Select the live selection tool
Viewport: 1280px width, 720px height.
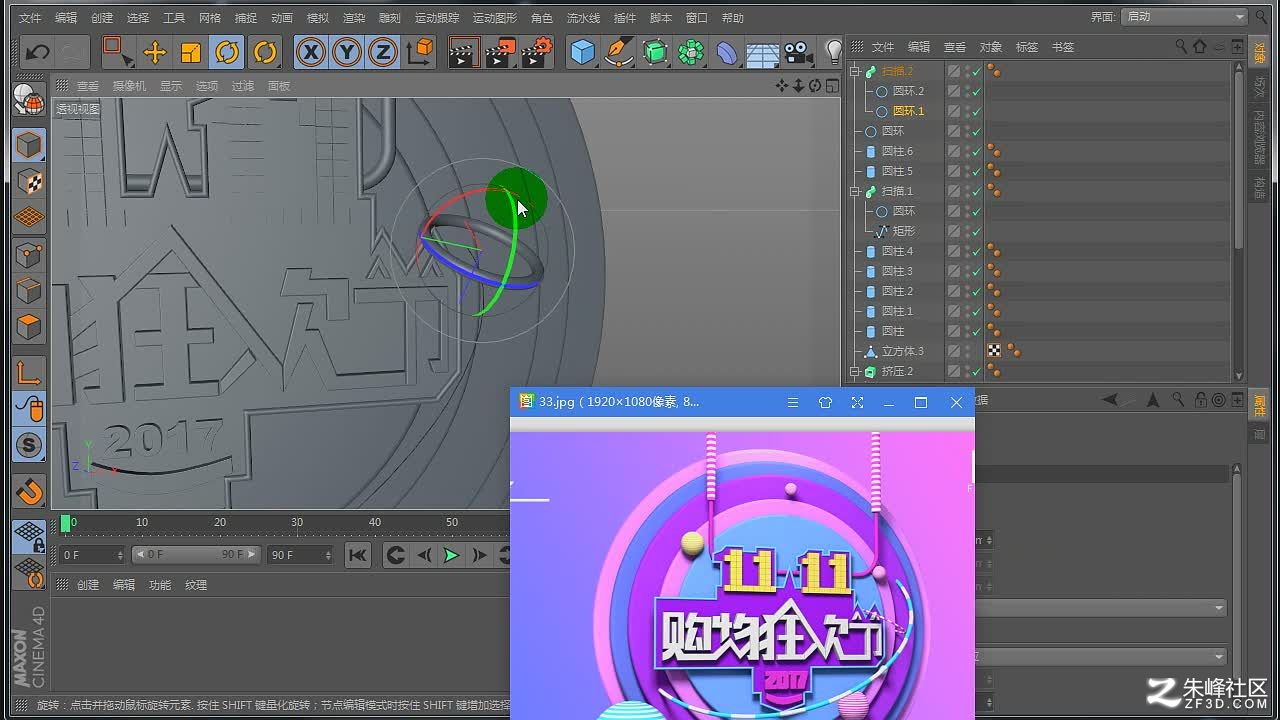point(118,51)
